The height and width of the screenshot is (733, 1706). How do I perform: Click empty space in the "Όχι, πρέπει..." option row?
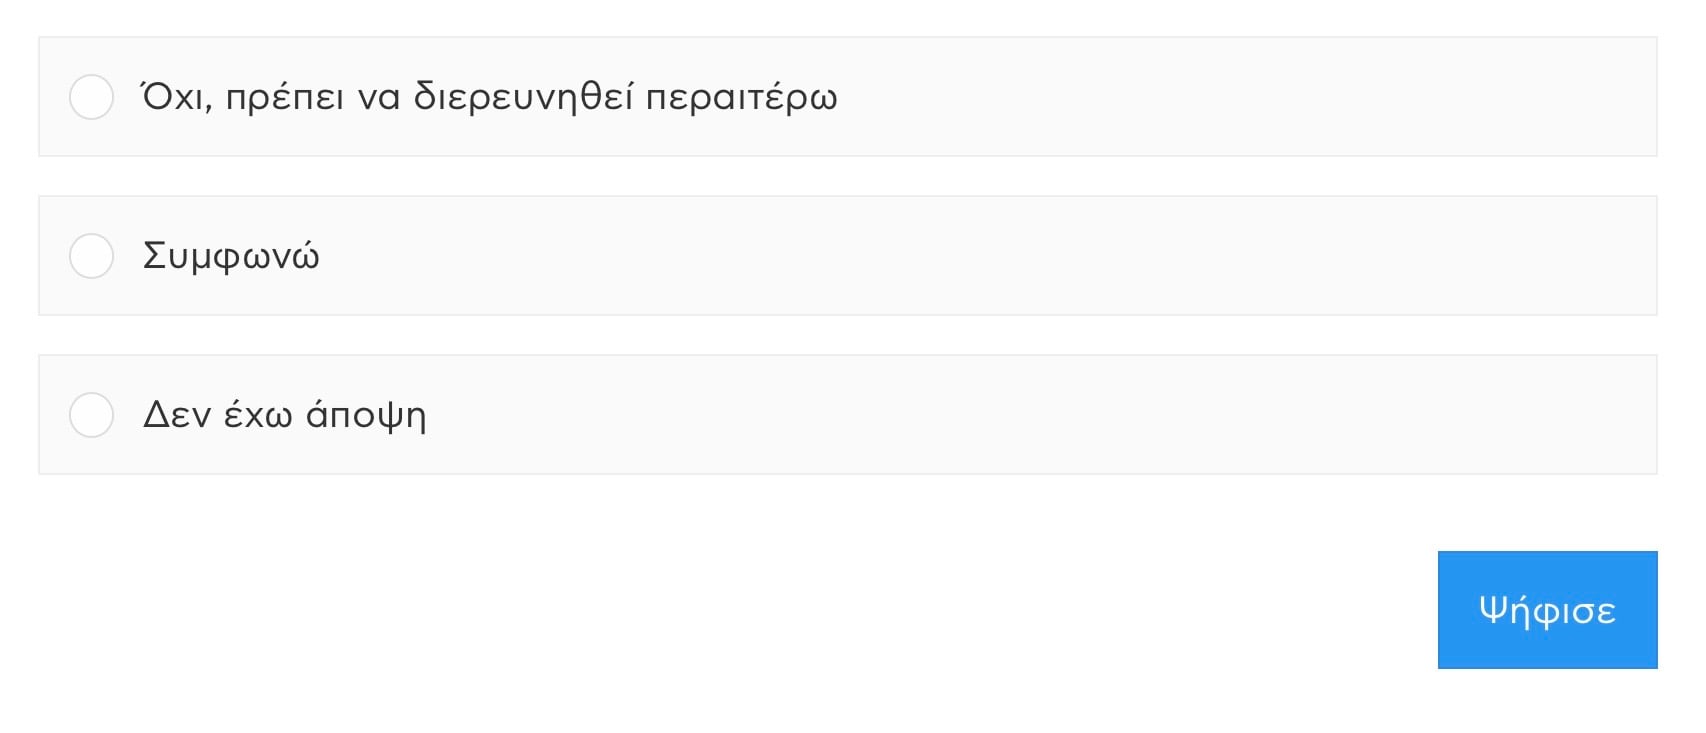click(1200, 97)
